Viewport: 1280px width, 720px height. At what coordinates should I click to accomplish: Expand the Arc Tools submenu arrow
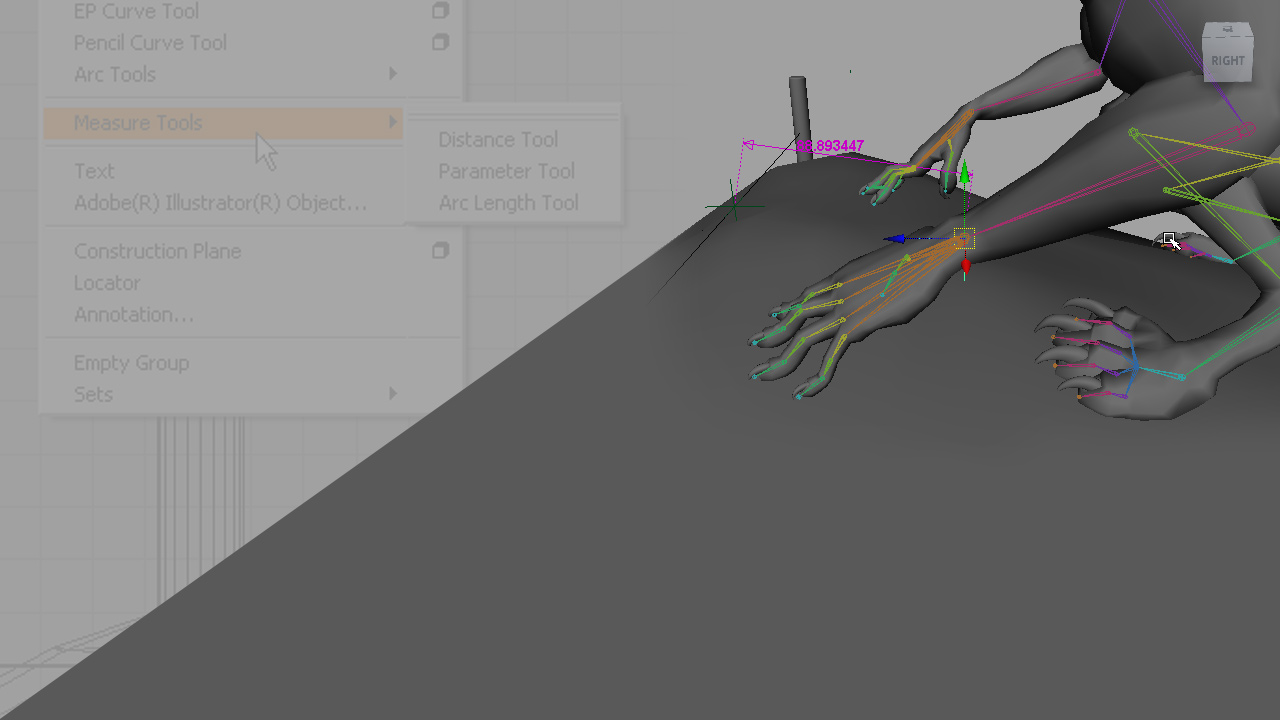[x=393, y=74]
